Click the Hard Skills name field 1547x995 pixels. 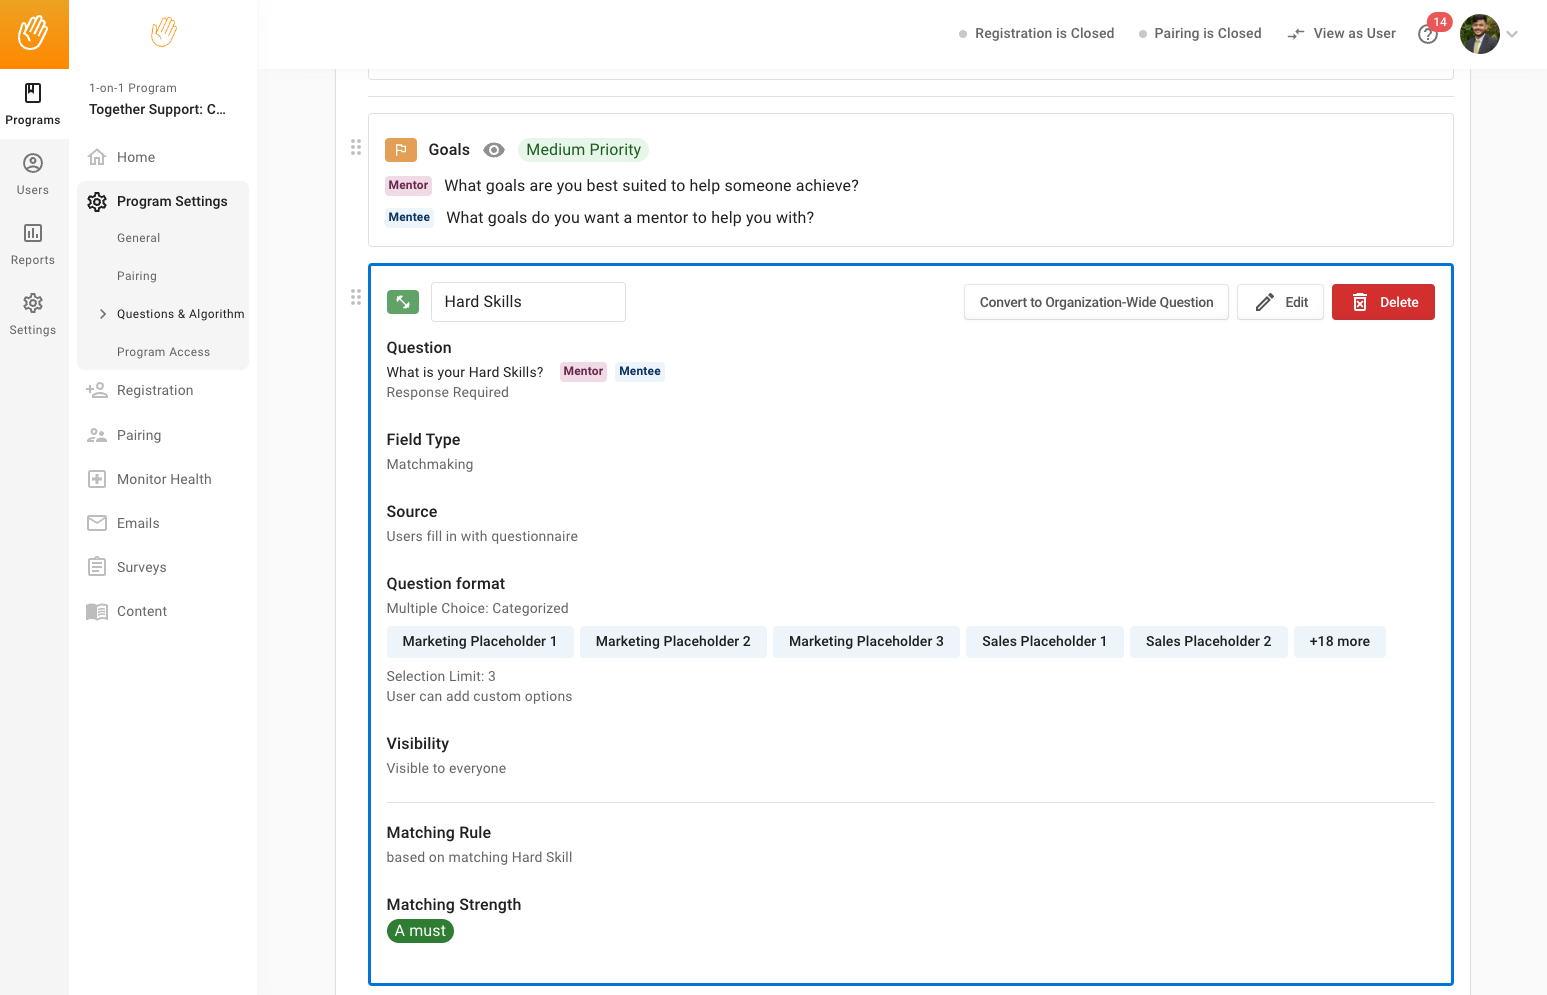coord(528,302)
